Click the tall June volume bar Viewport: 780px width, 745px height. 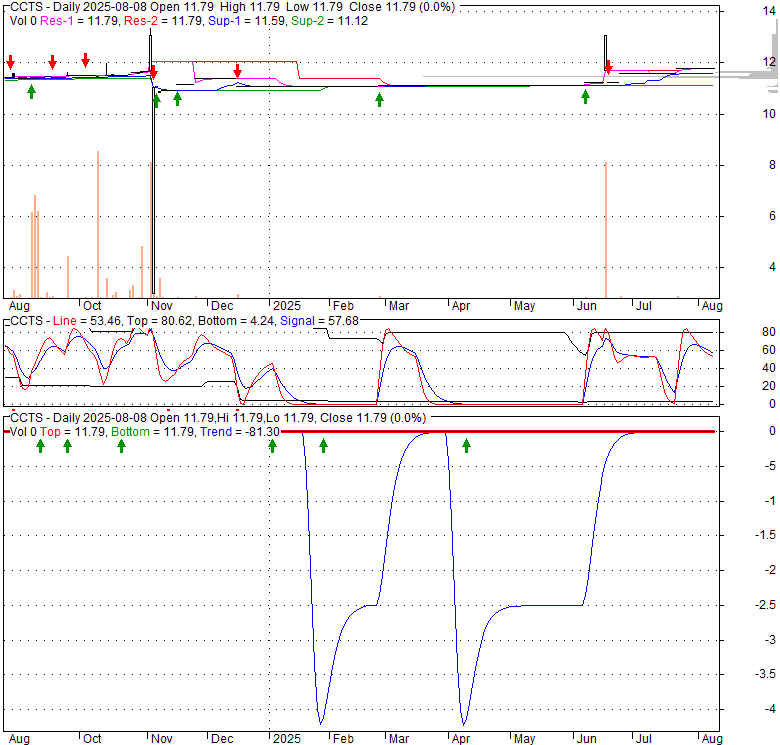click(606, 228)
